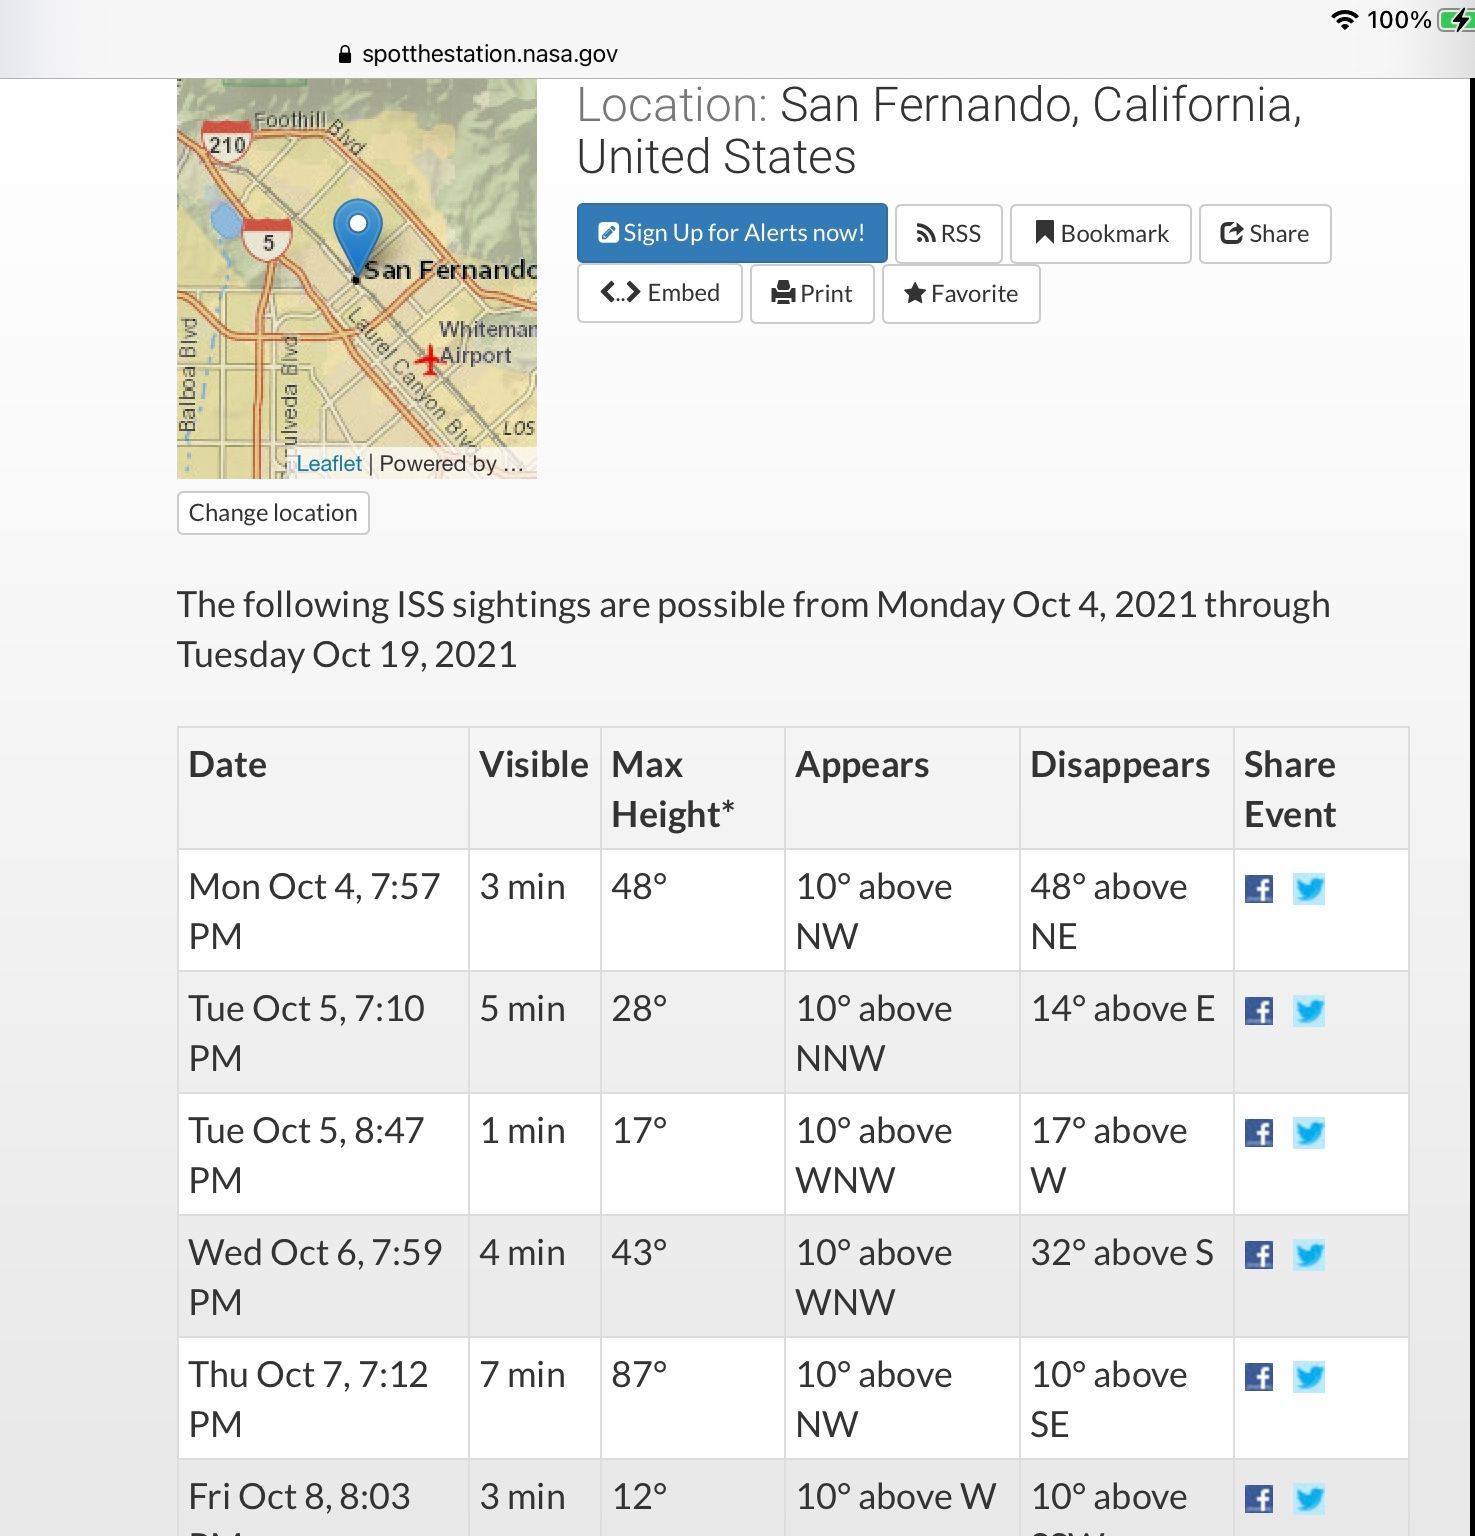Tweet the Thu Oct 7 sighting
This screenshot has height=1536, width=1475.
pyautogui.click(x=1309, y=1377)
